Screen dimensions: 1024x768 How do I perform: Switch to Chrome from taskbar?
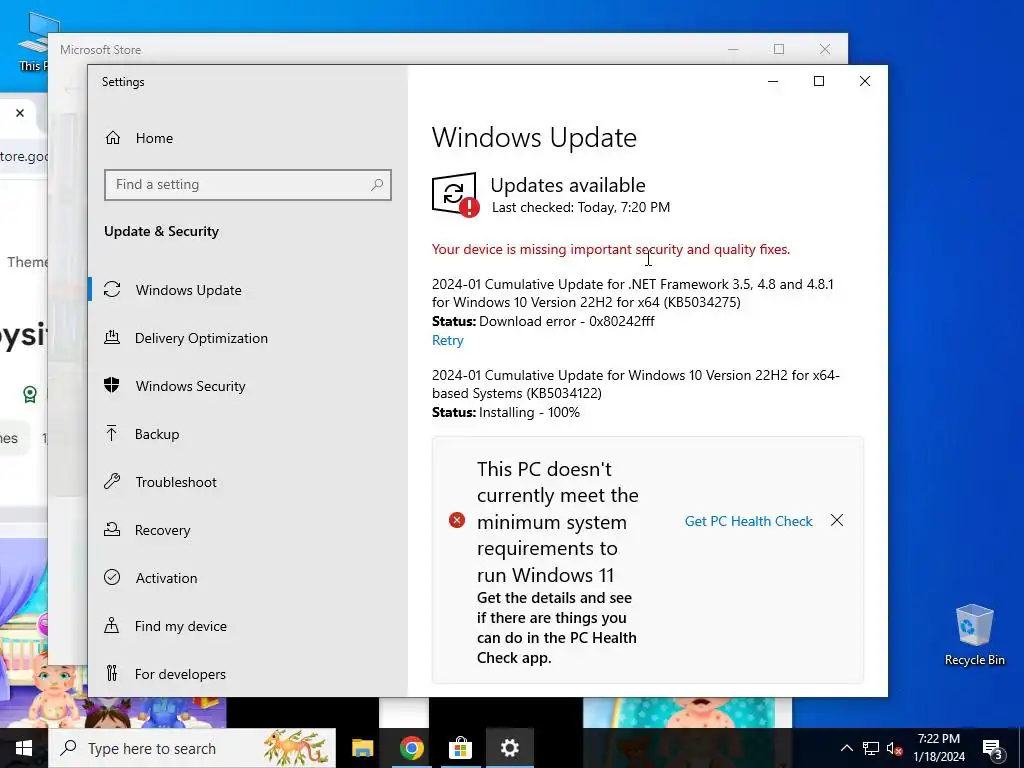click(x=411, y=748)
